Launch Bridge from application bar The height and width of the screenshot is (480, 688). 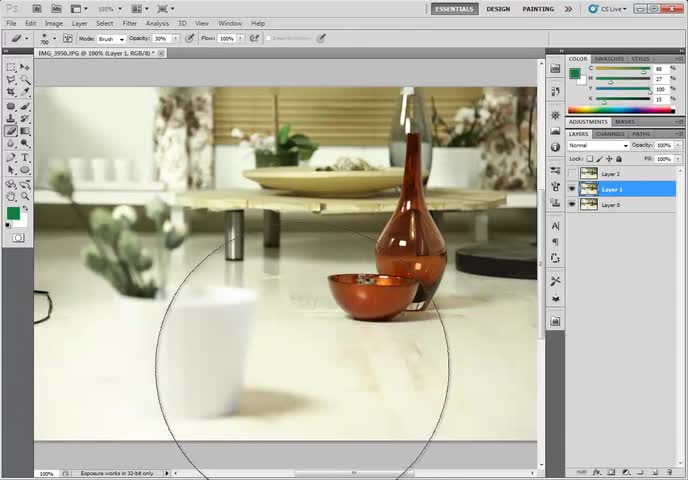37,9
